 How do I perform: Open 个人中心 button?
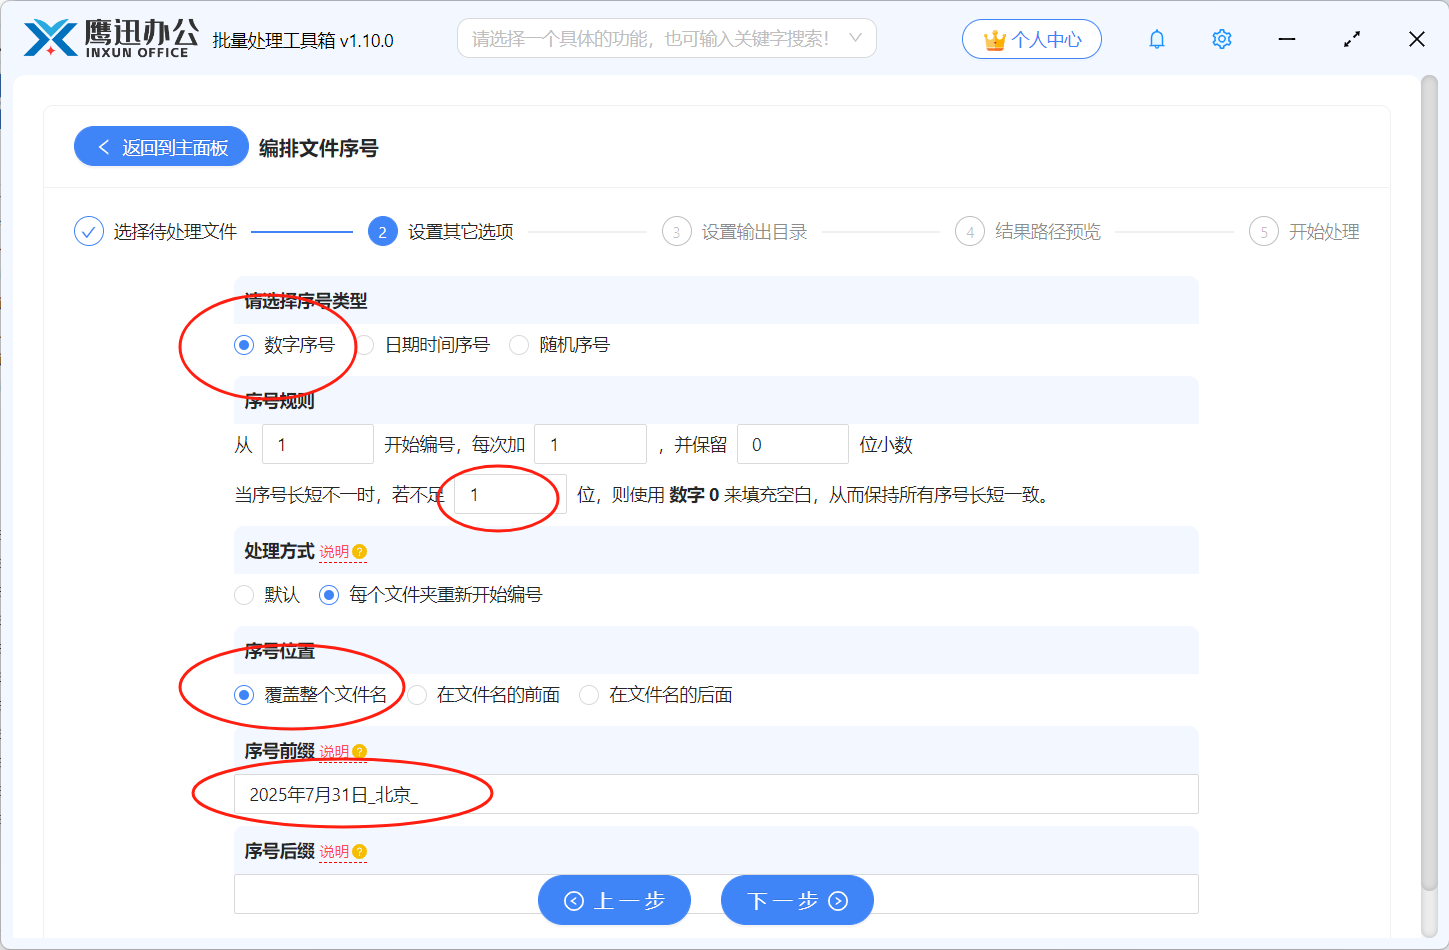(1032, 39)
